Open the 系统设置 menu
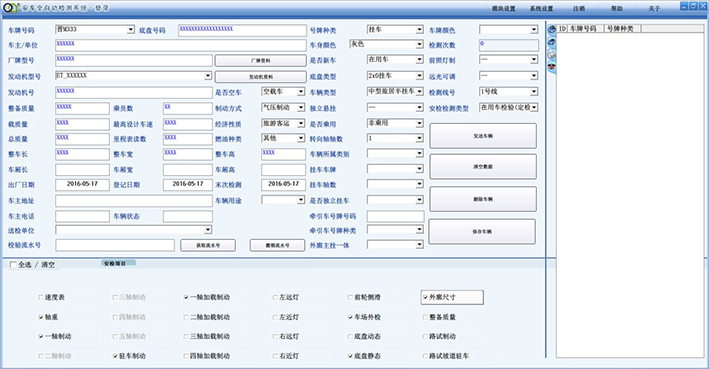Viewport: 709px width, 369px height. coord(542,9)
